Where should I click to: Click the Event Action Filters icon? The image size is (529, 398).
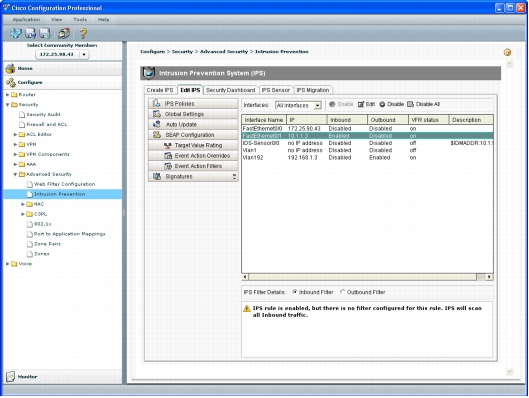coord(168,166)
